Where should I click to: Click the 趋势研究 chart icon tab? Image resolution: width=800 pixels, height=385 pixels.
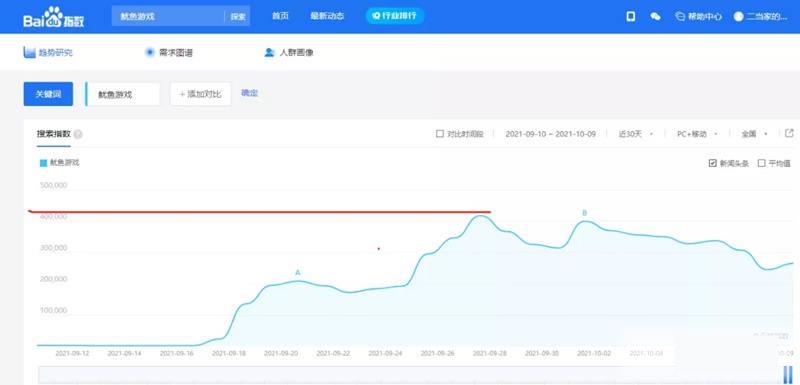tap(48, 52)
